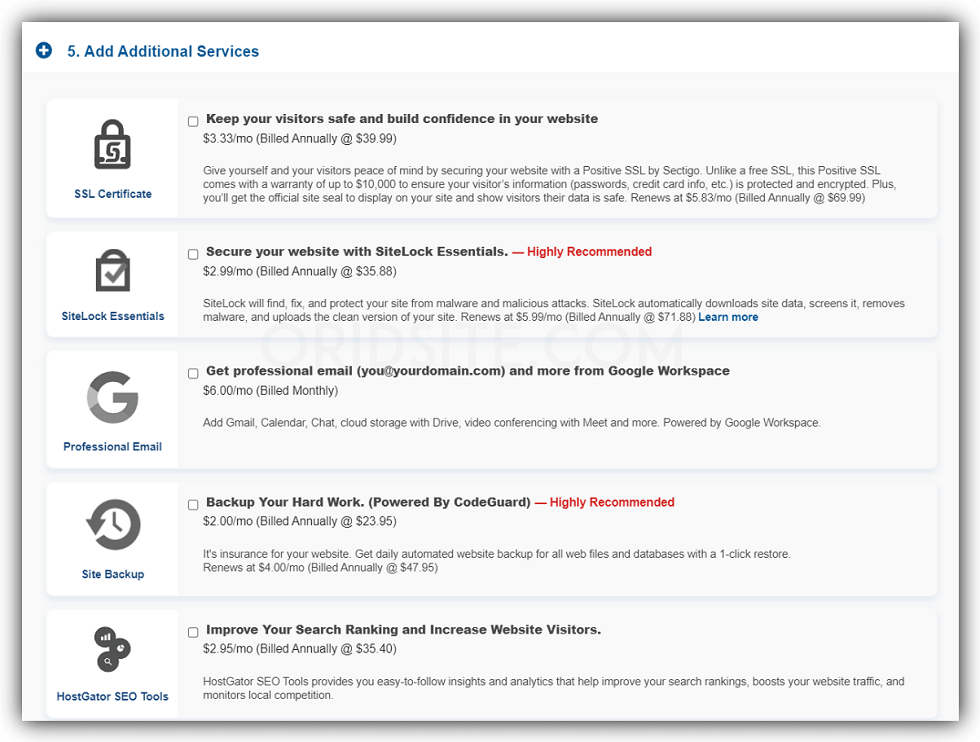The width and height of the screenshot is (980, 742).
Task: Tick the SiteLock Essentials checkbox
Action: [193, 254]
